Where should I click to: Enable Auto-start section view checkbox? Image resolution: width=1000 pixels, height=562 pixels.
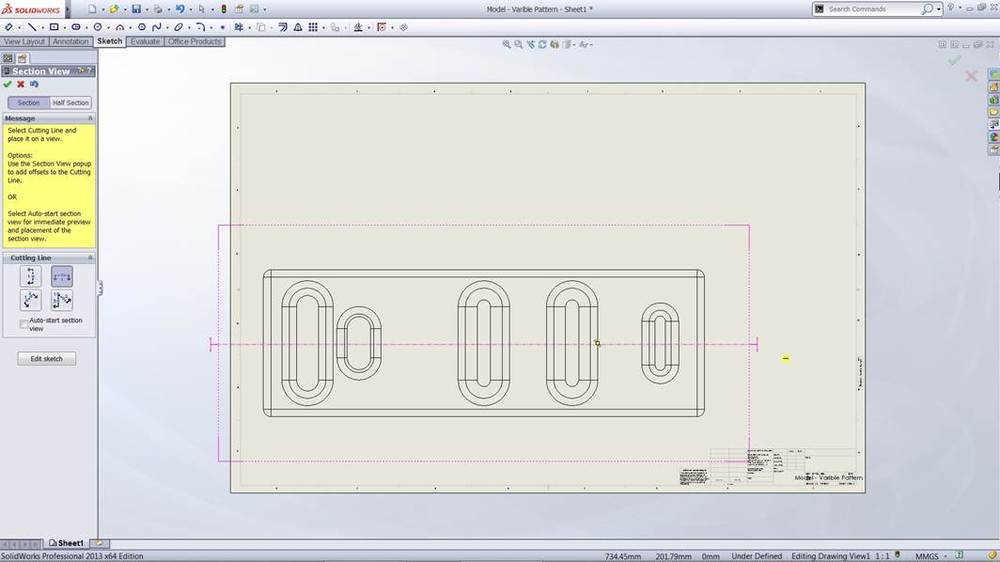click(24, 324)
